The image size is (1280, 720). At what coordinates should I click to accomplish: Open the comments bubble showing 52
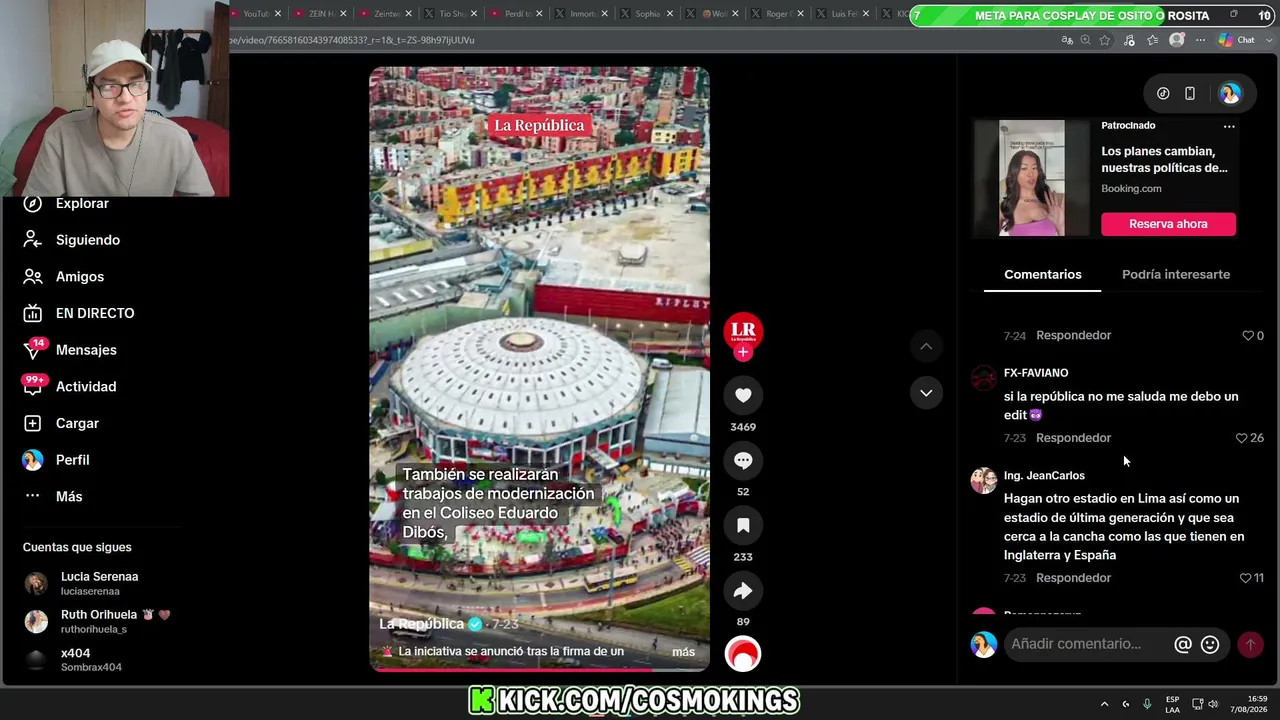click(x=743, y=460)
